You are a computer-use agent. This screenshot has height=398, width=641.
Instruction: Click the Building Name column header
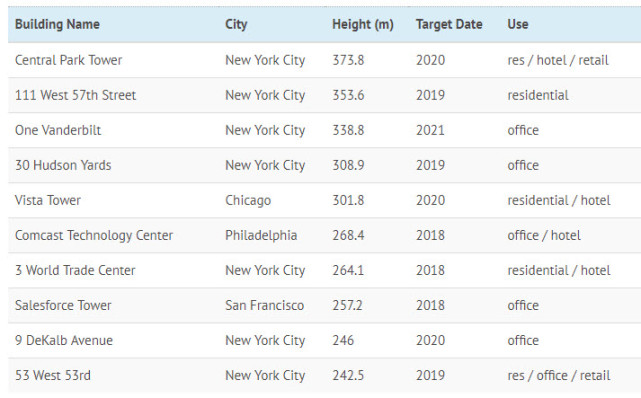57,24
